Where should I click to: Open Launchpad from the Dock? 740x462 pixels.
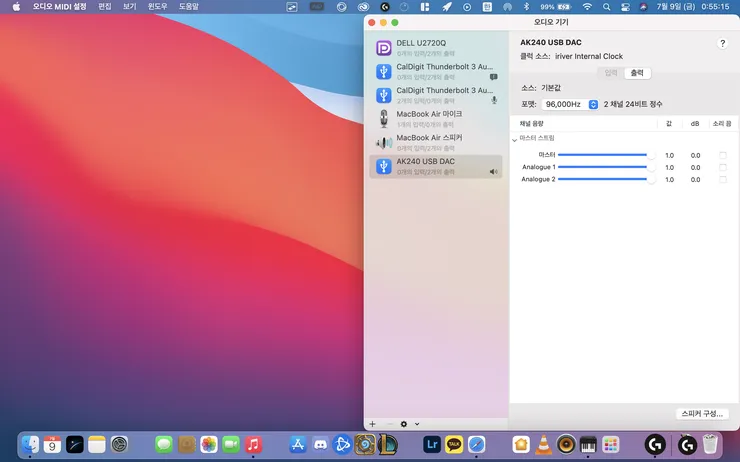610,444
